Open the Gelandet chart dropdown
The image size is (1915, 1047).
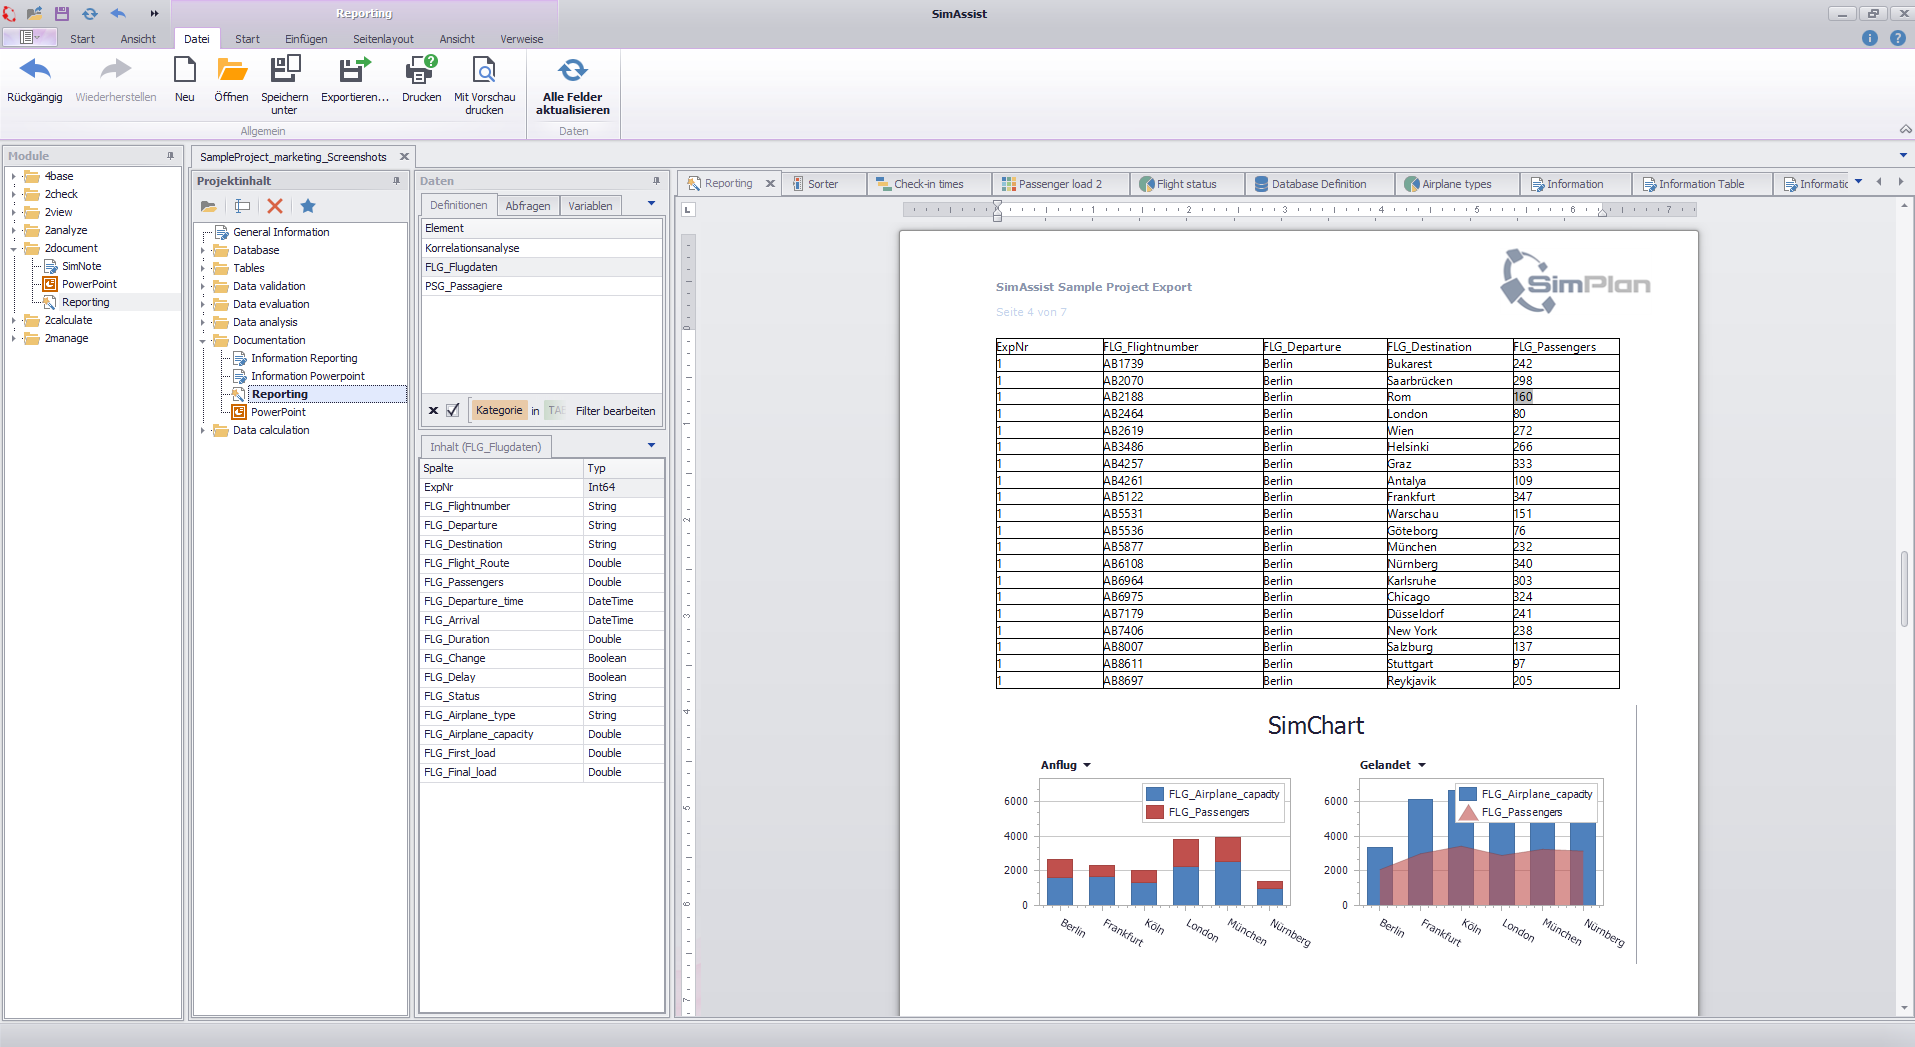click(x=1421, y=765)
